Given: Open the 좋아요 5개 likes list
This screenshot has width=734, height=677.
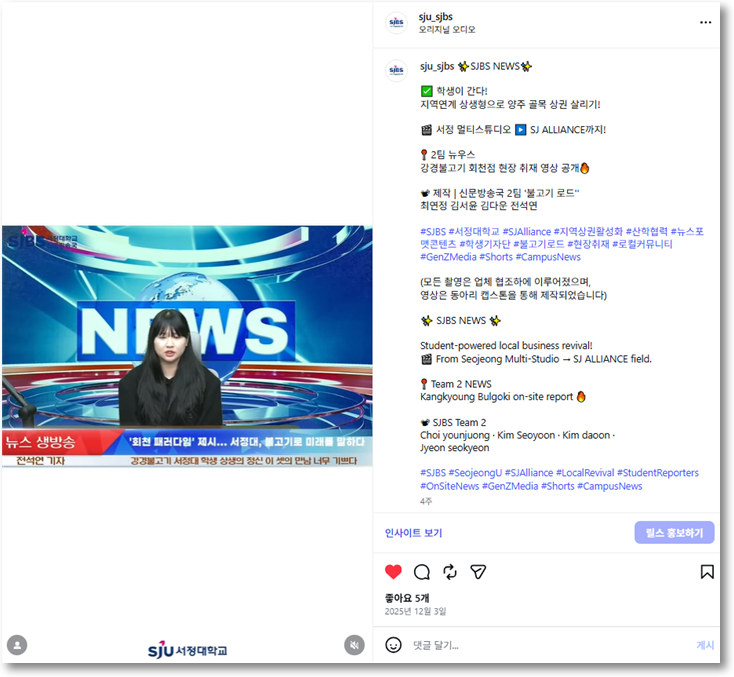Looking at the screenshot, I should [407, 598].
